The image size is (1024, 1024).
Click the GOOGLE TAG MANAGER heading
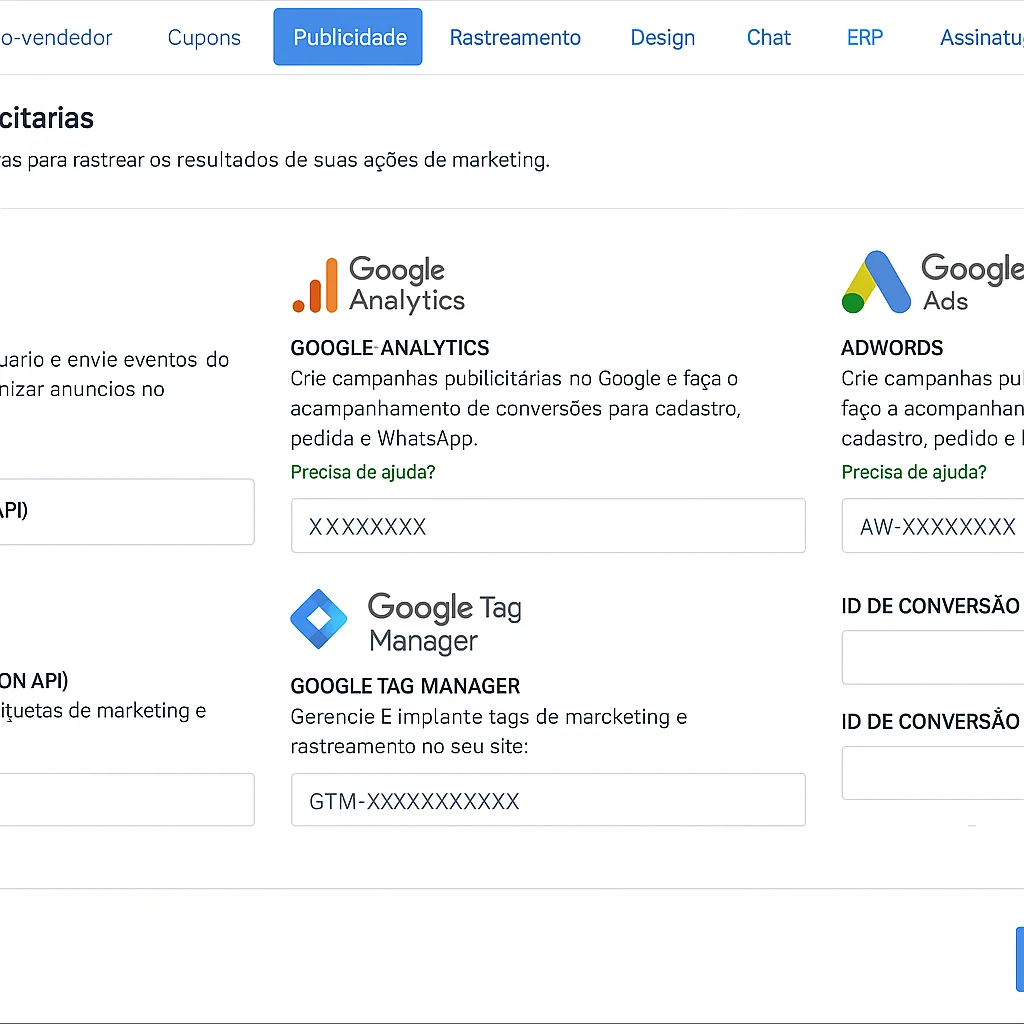tap(405, 686)
